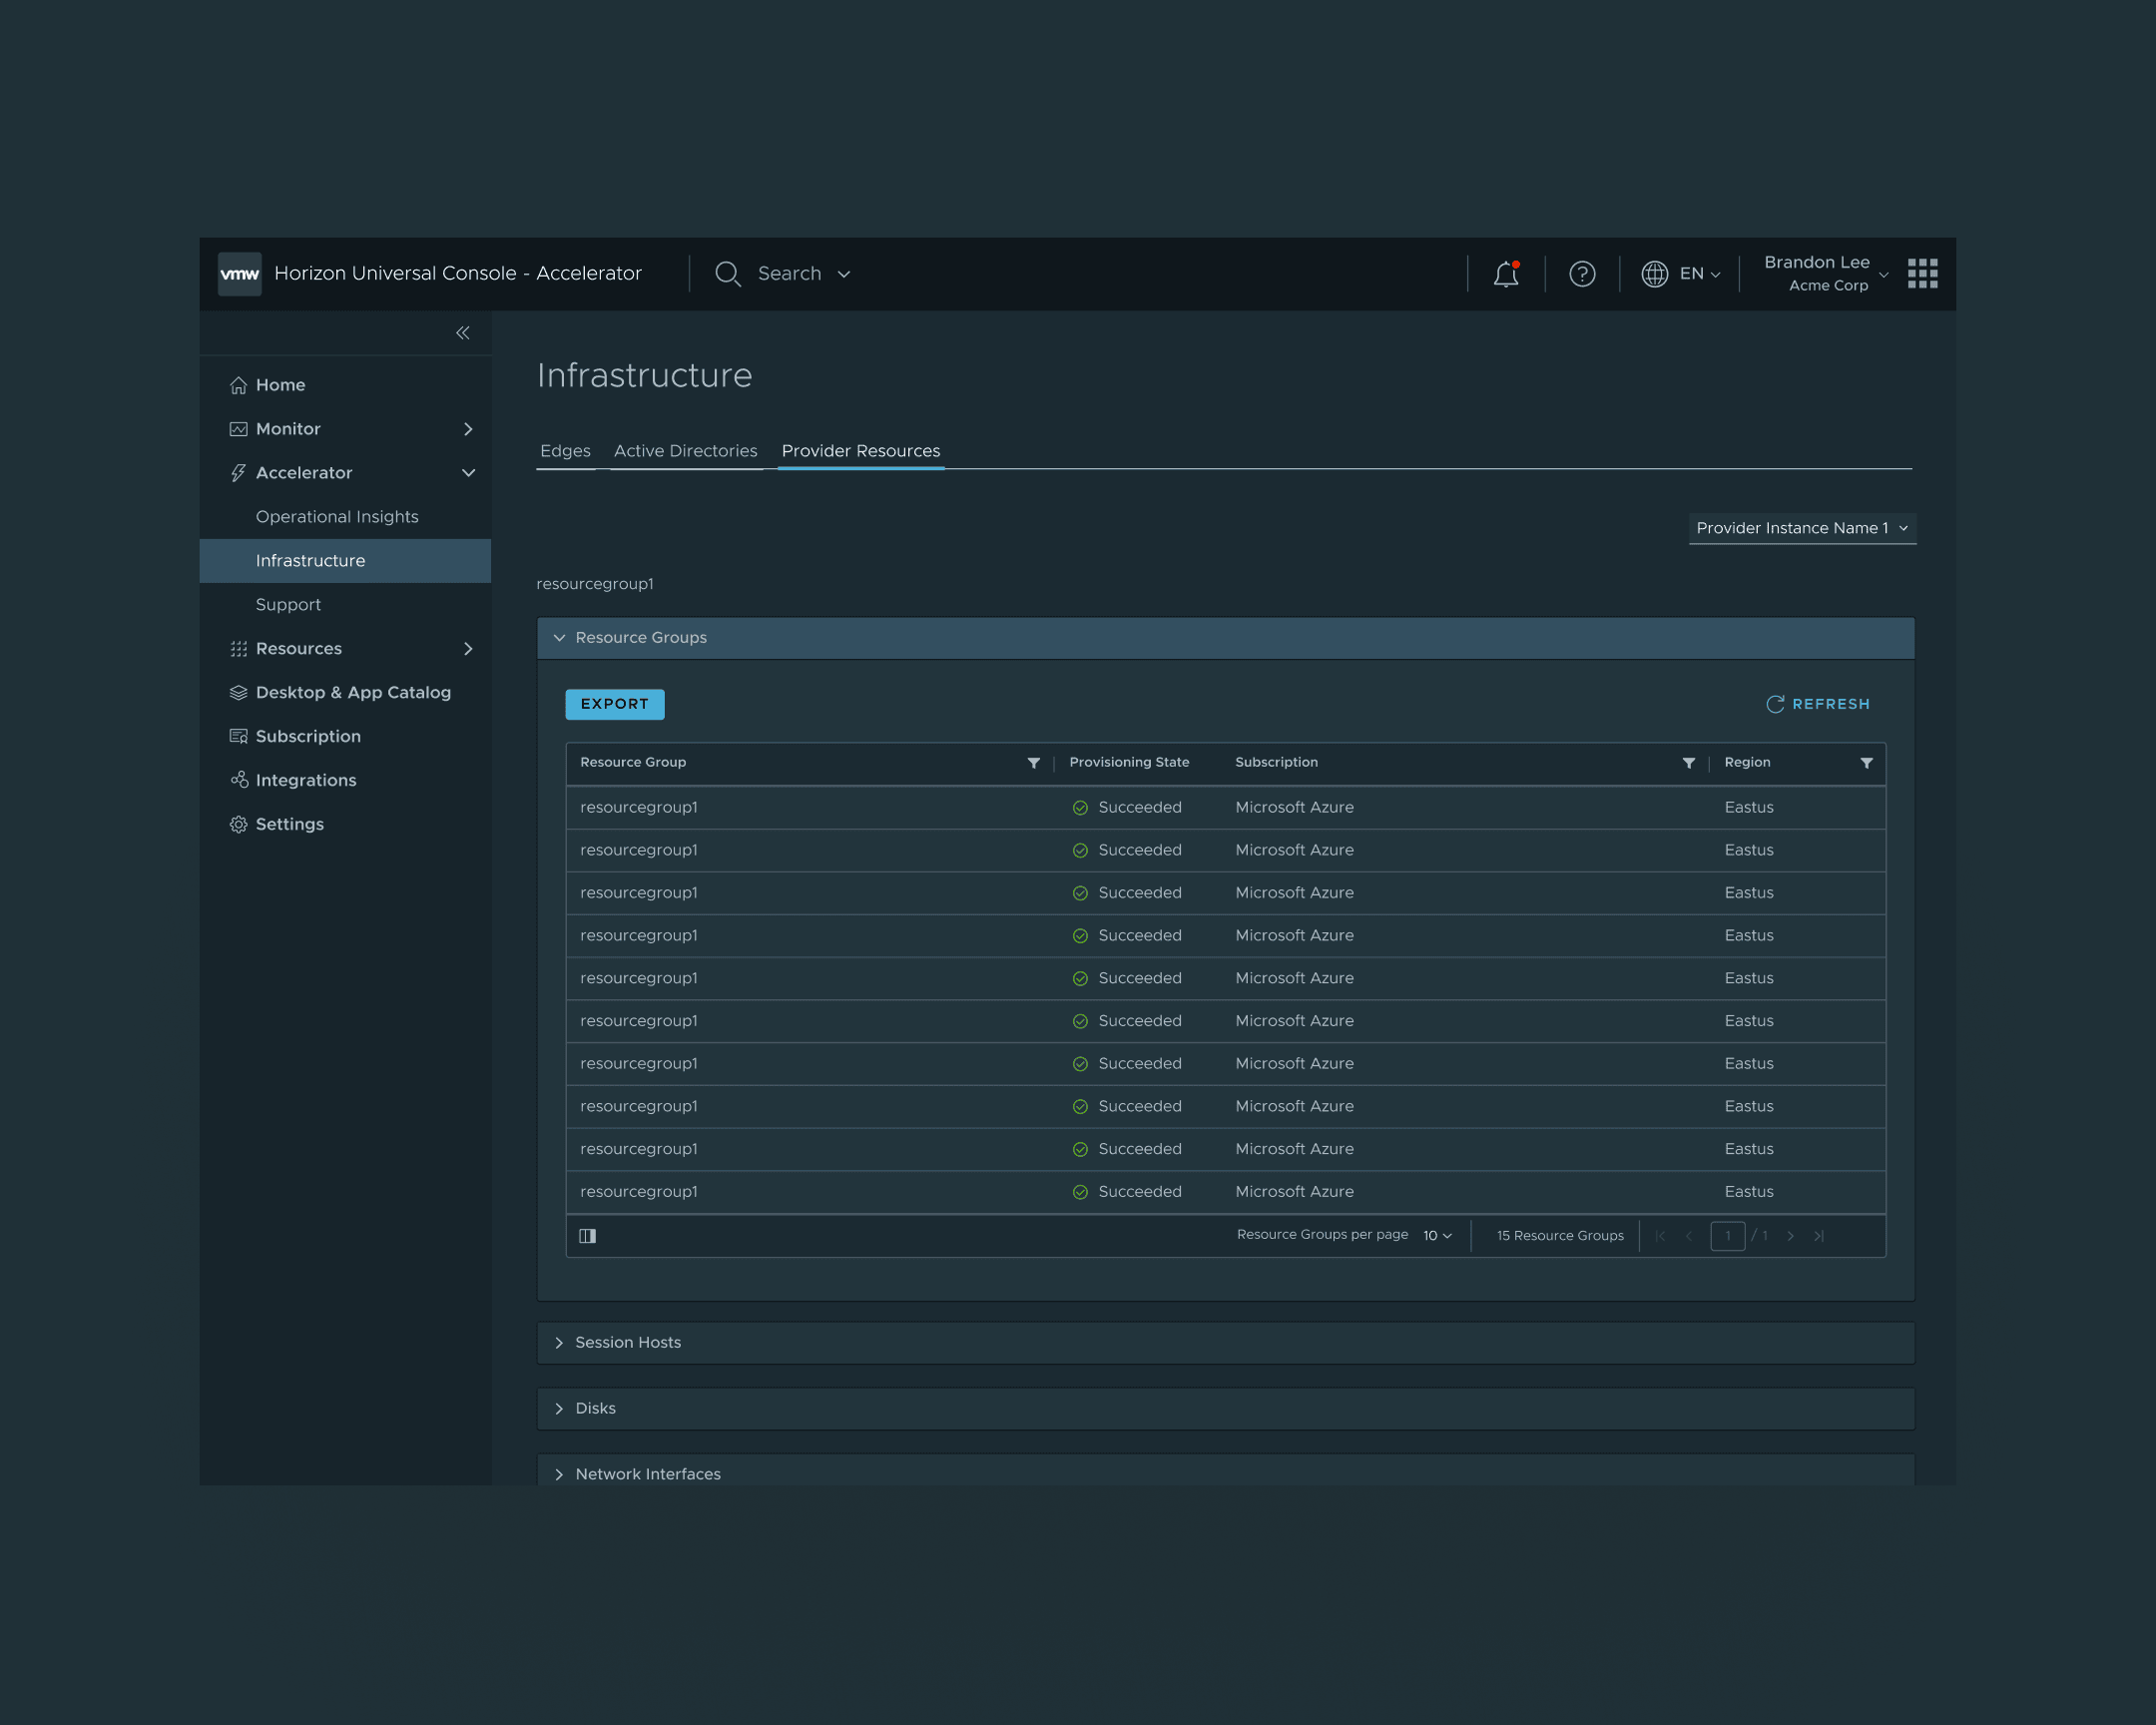Switch to the Edges tab
Viewport: 2156px width, 1725px height.
pyautogui.click(x=565, y=450)
